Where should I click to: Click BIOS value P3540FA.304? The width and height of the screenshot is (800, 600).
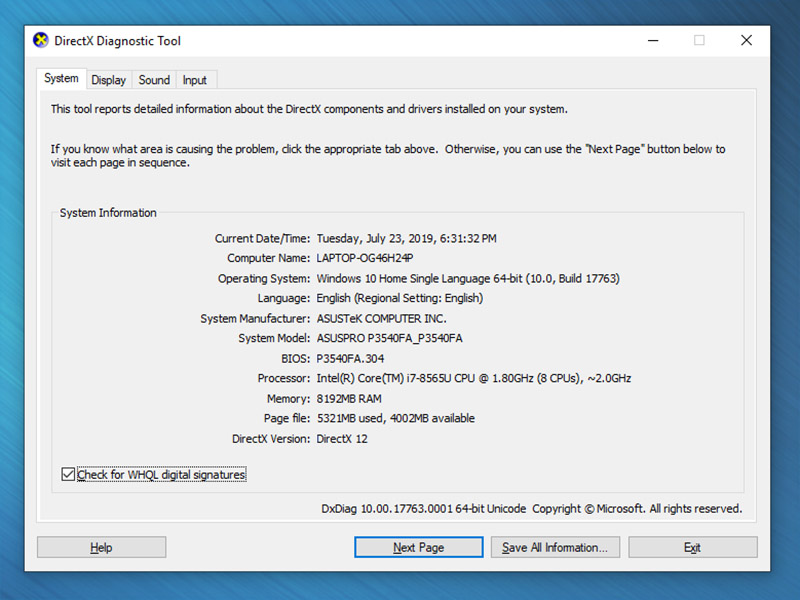350,359
